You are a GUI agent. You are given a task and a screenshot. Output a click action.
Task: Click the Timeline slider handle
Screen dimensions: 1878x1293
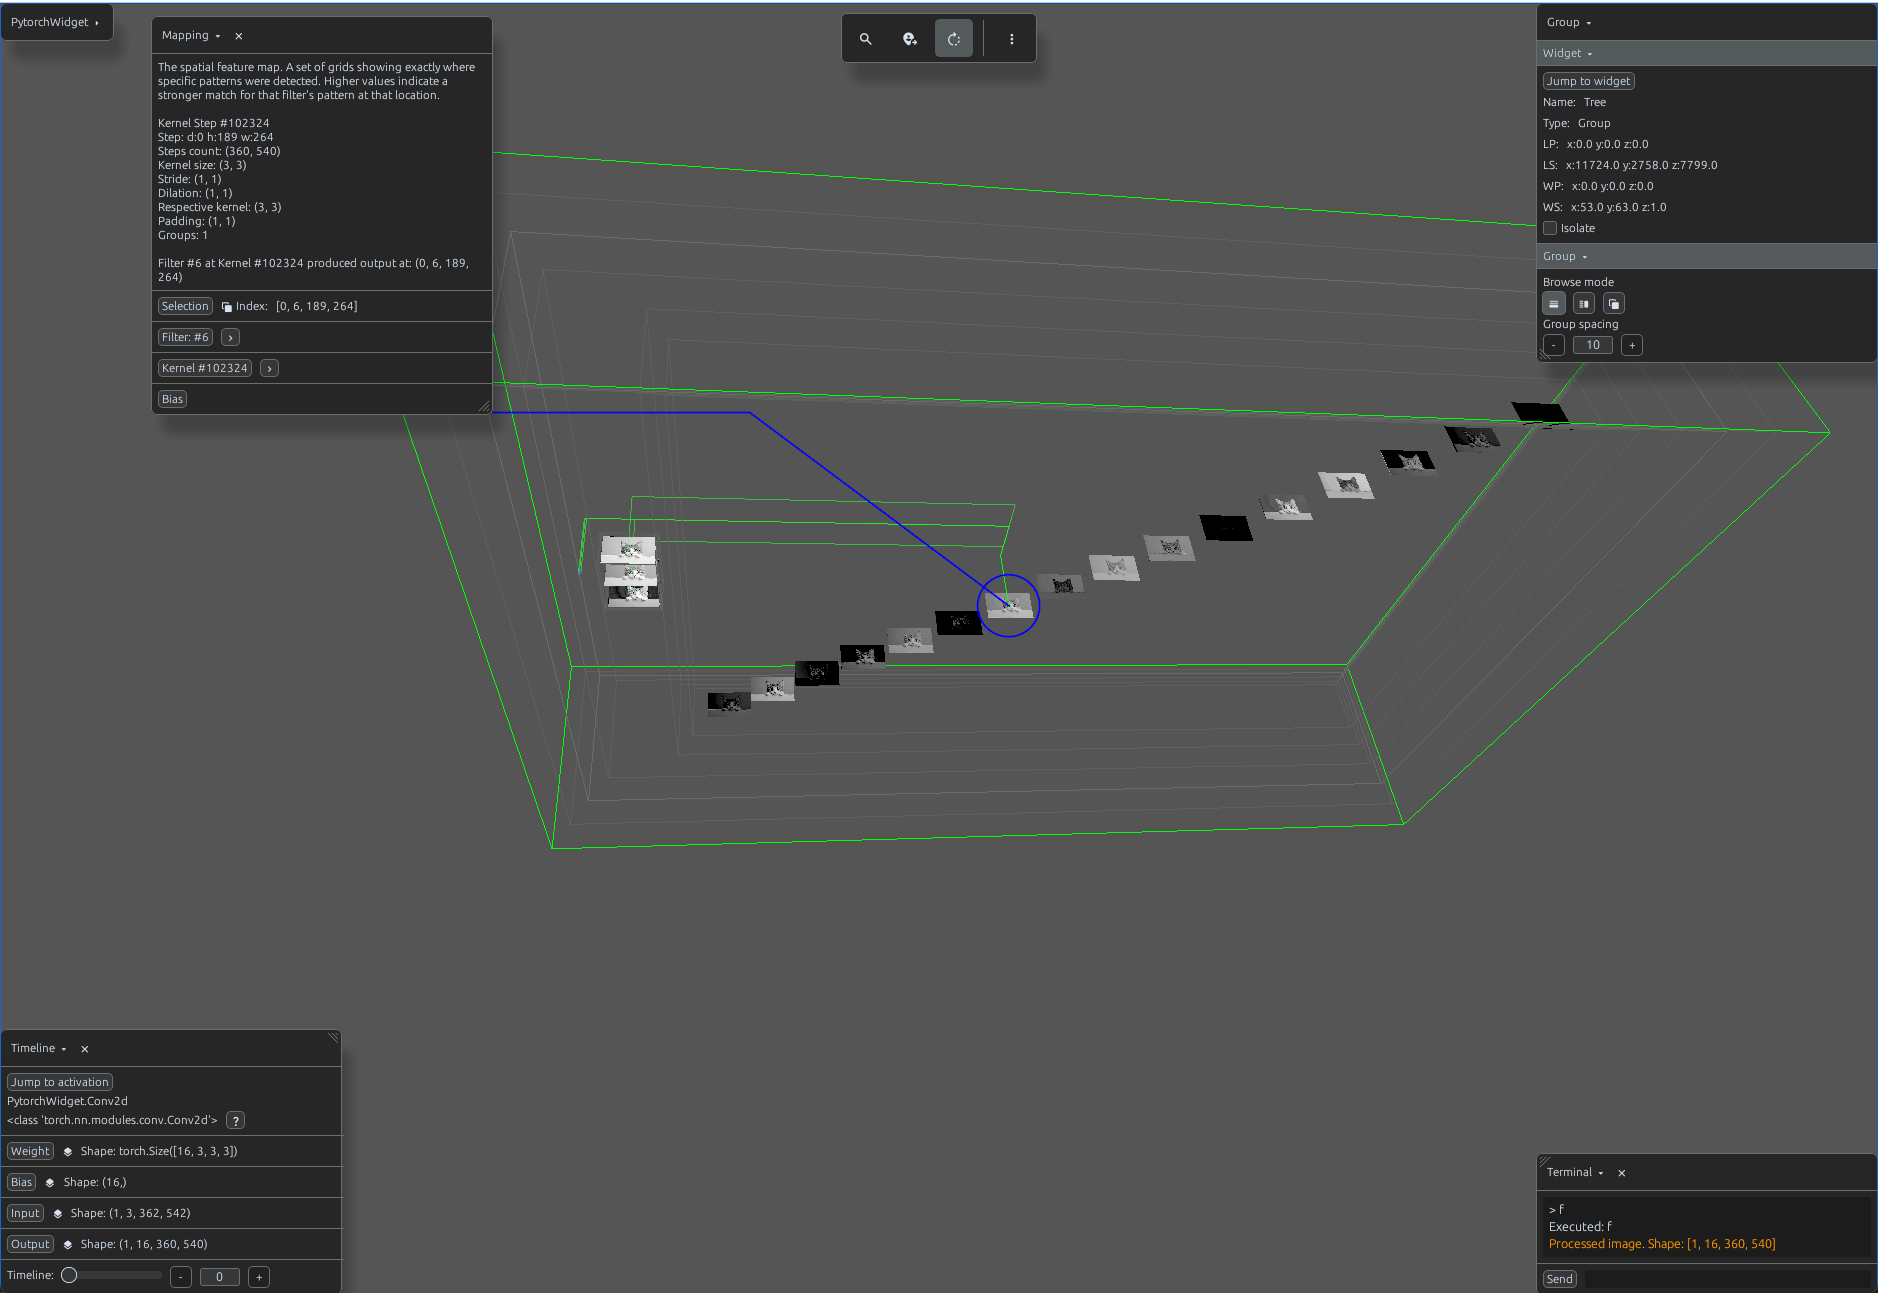69,1276
